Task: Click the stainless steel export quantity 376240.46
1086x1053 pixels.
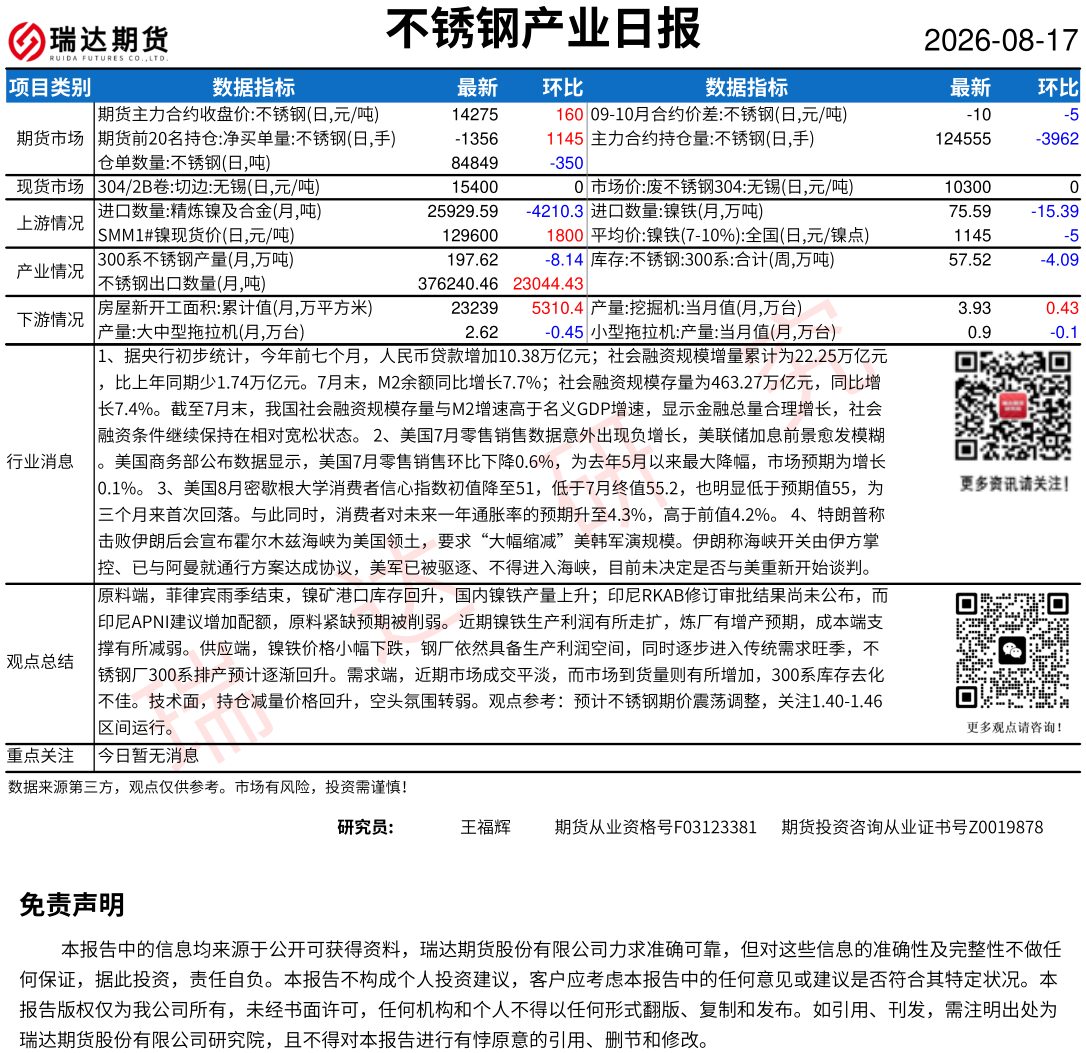Action: click(458, 284)
